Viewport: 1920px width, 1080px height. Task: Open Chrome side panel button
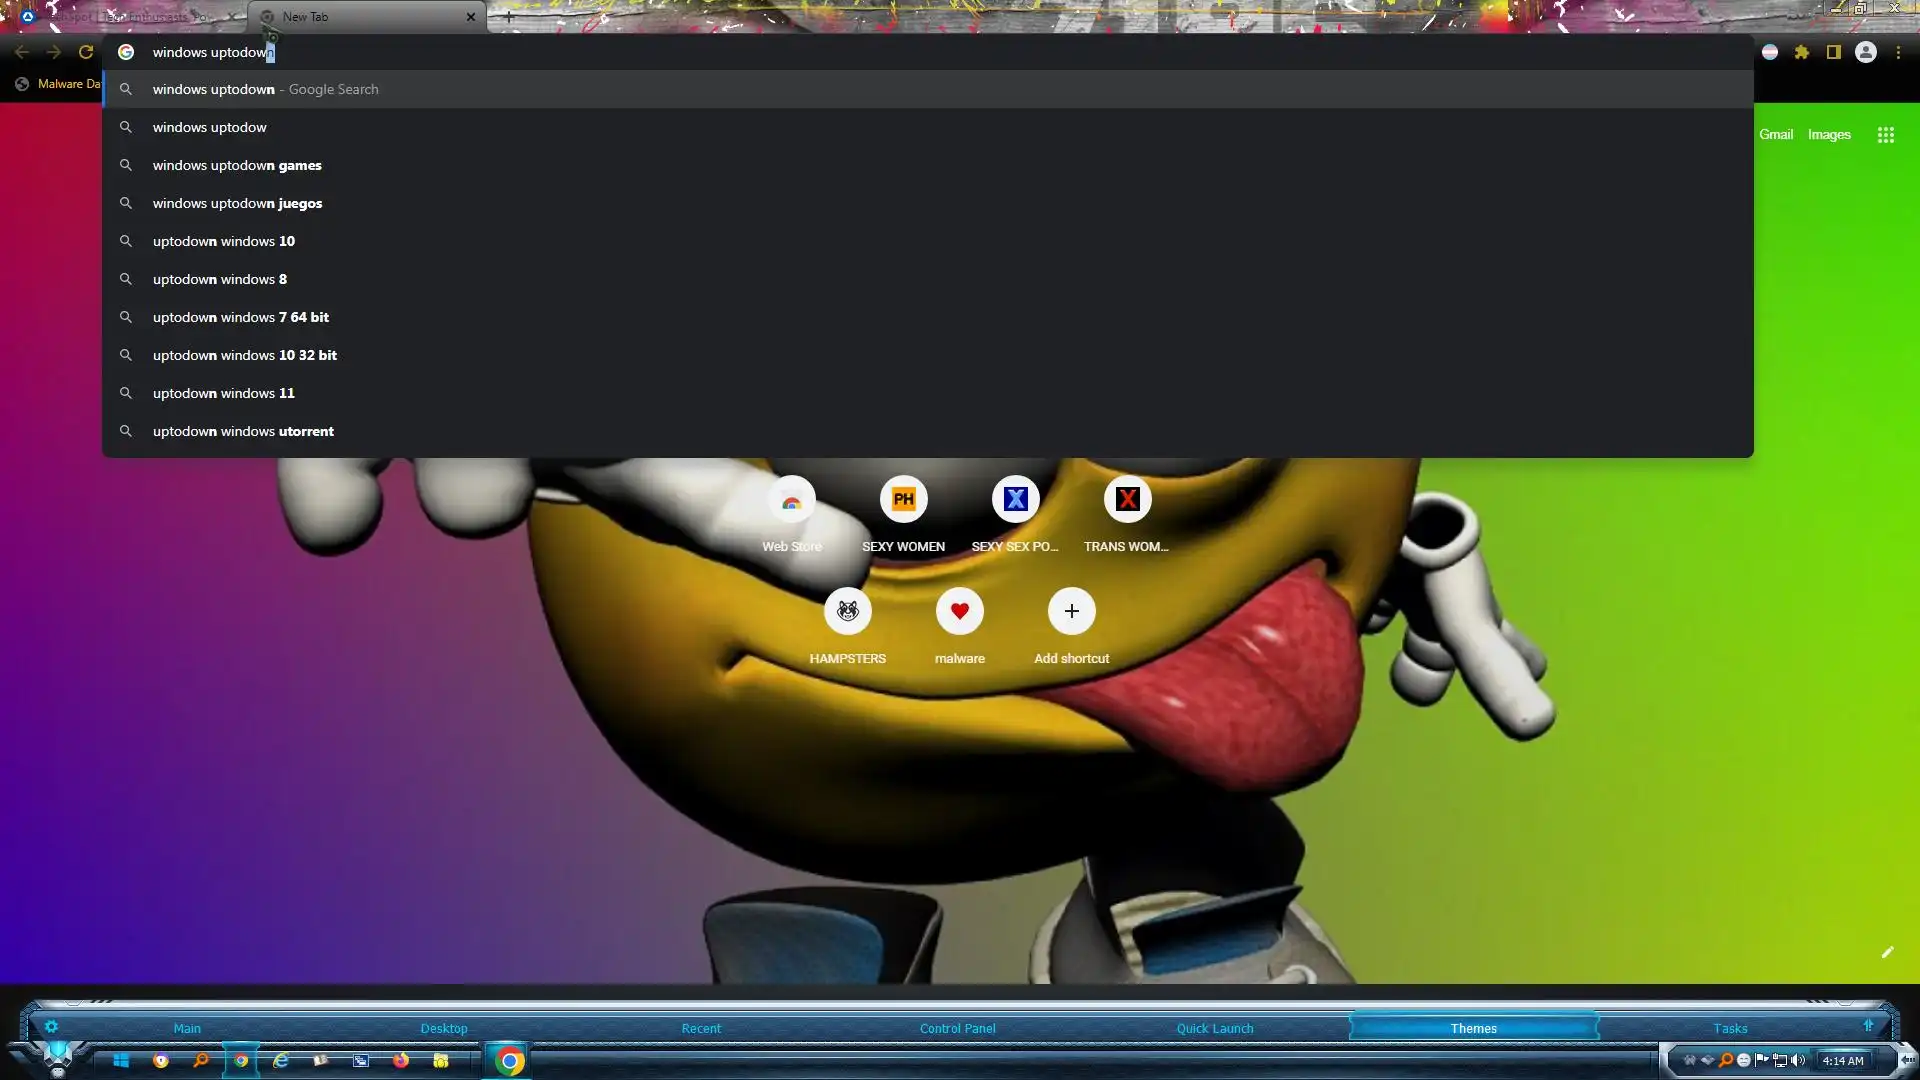click(x=1834, y=52)
